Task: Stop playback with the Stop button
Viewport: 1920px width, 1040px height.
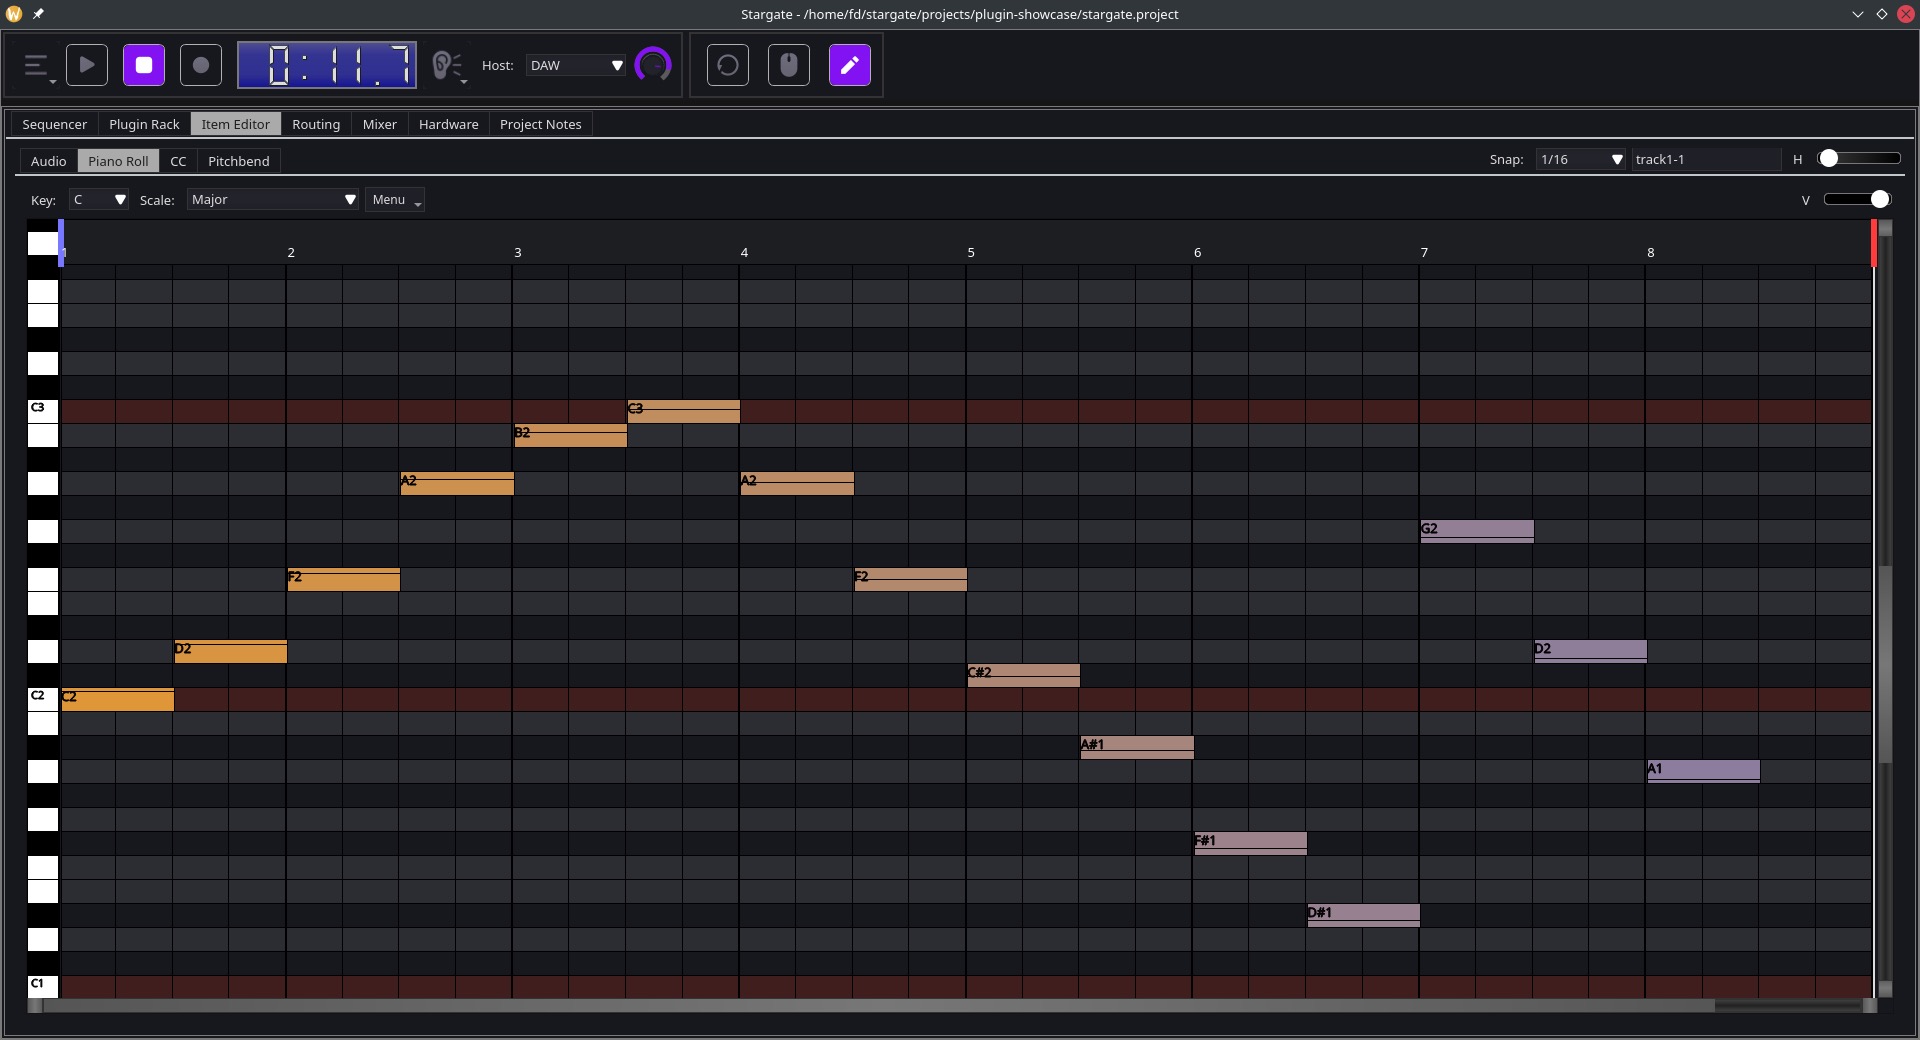Action: (x=144, y=65)
